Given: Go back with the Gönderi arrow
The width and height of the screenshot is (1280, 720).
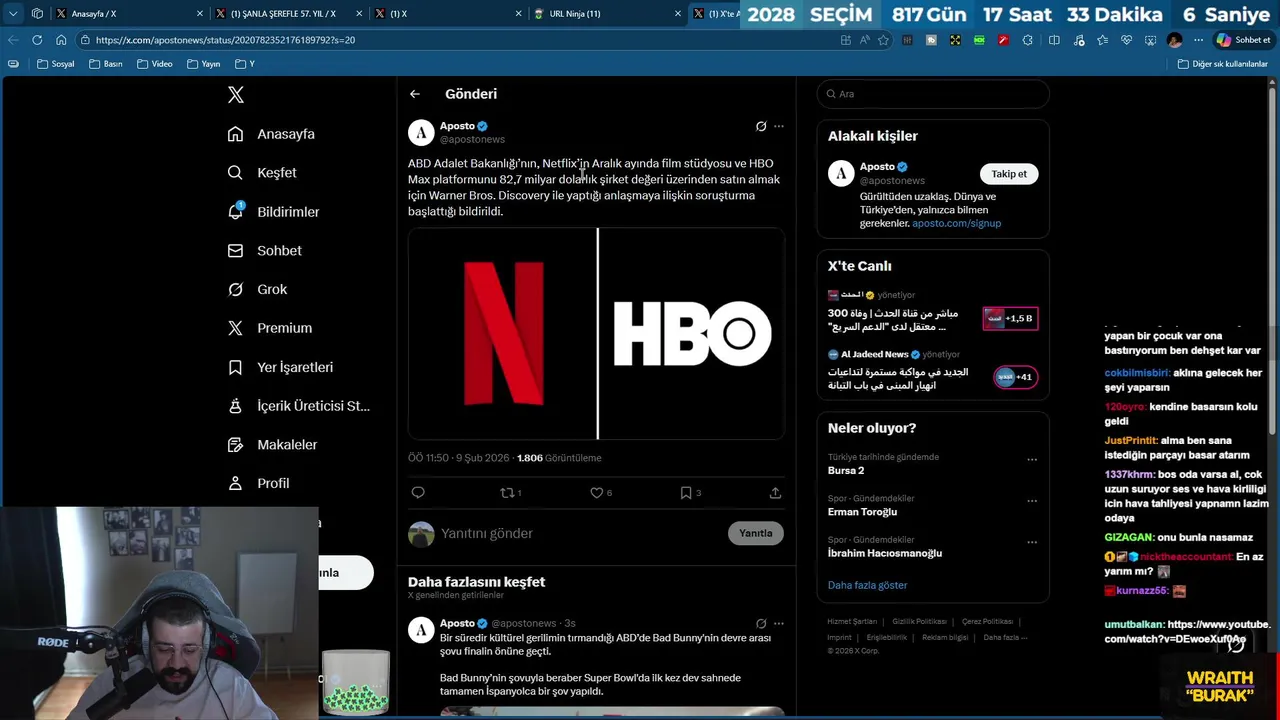Looking at the screenshot, I should click(x=415, y=94).
